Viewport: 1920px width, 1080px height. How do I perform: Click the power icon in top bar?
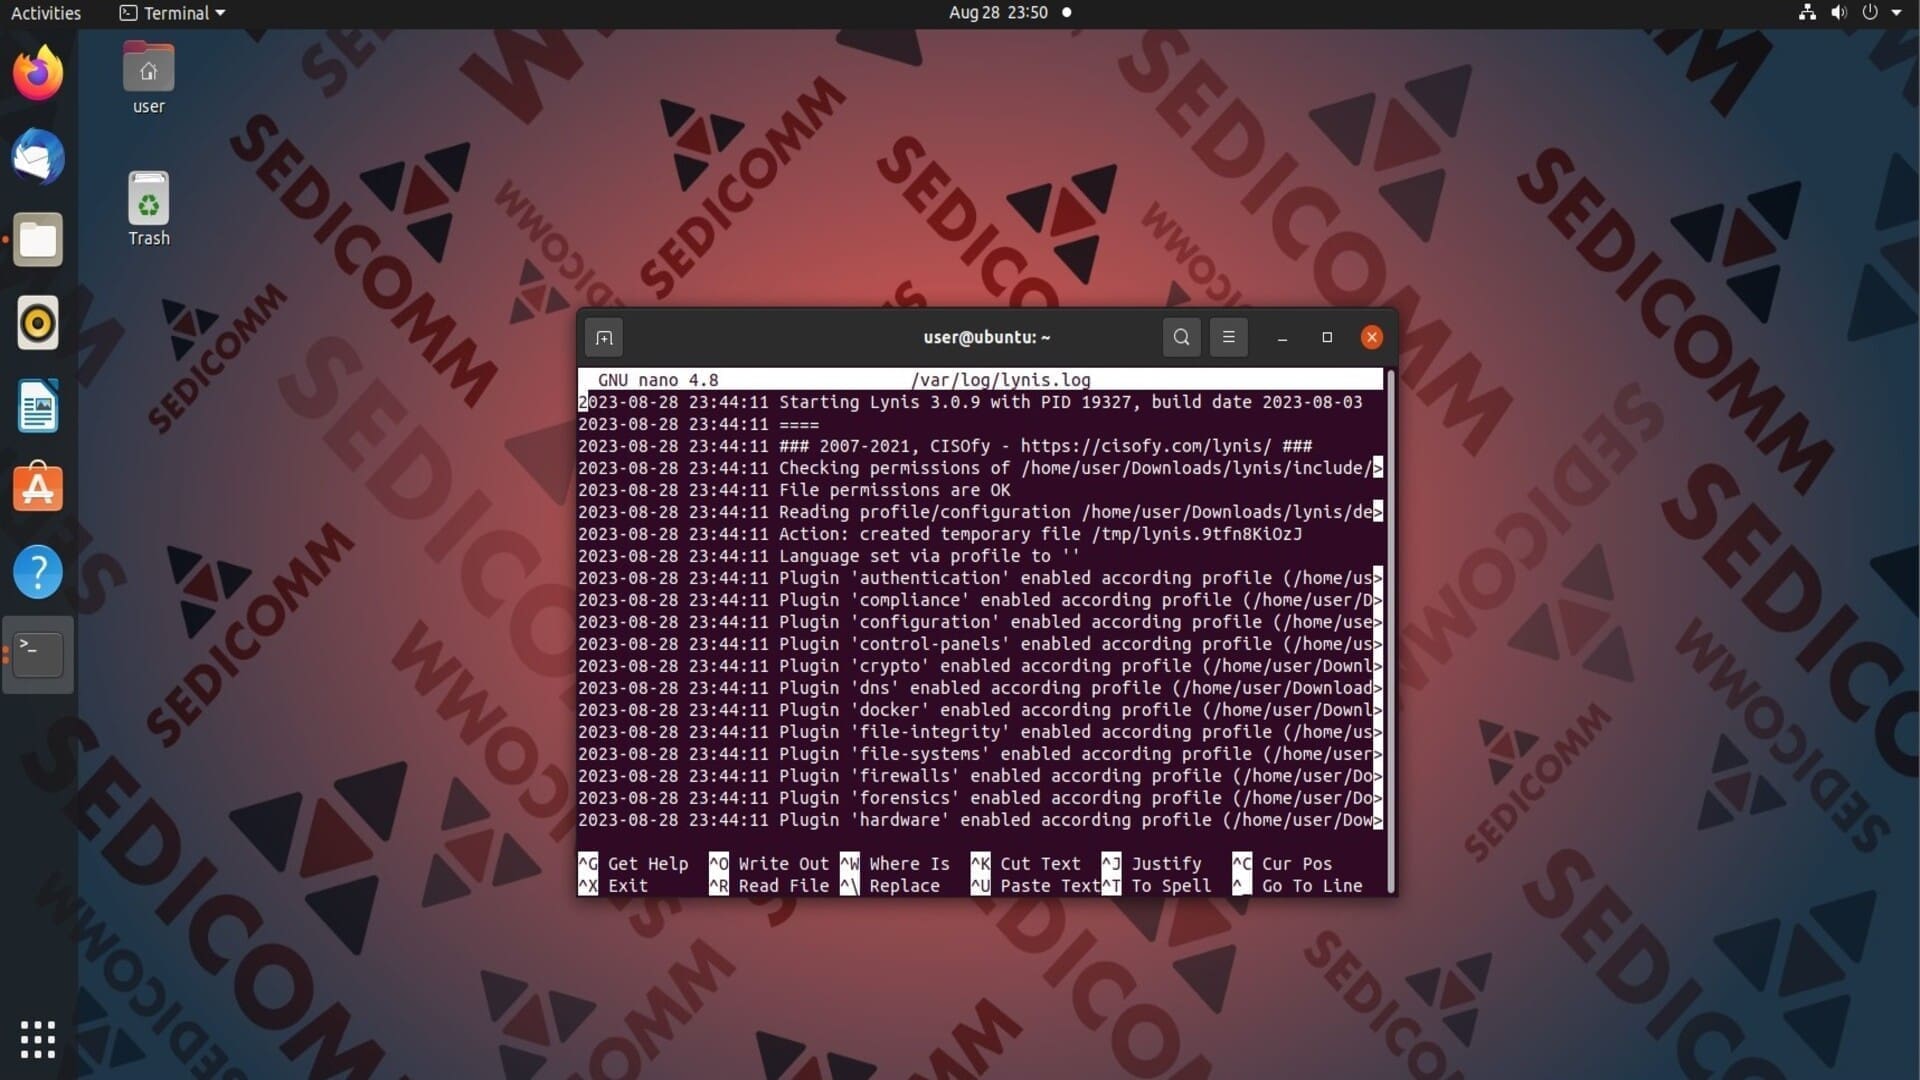[x=1870, y=13]
